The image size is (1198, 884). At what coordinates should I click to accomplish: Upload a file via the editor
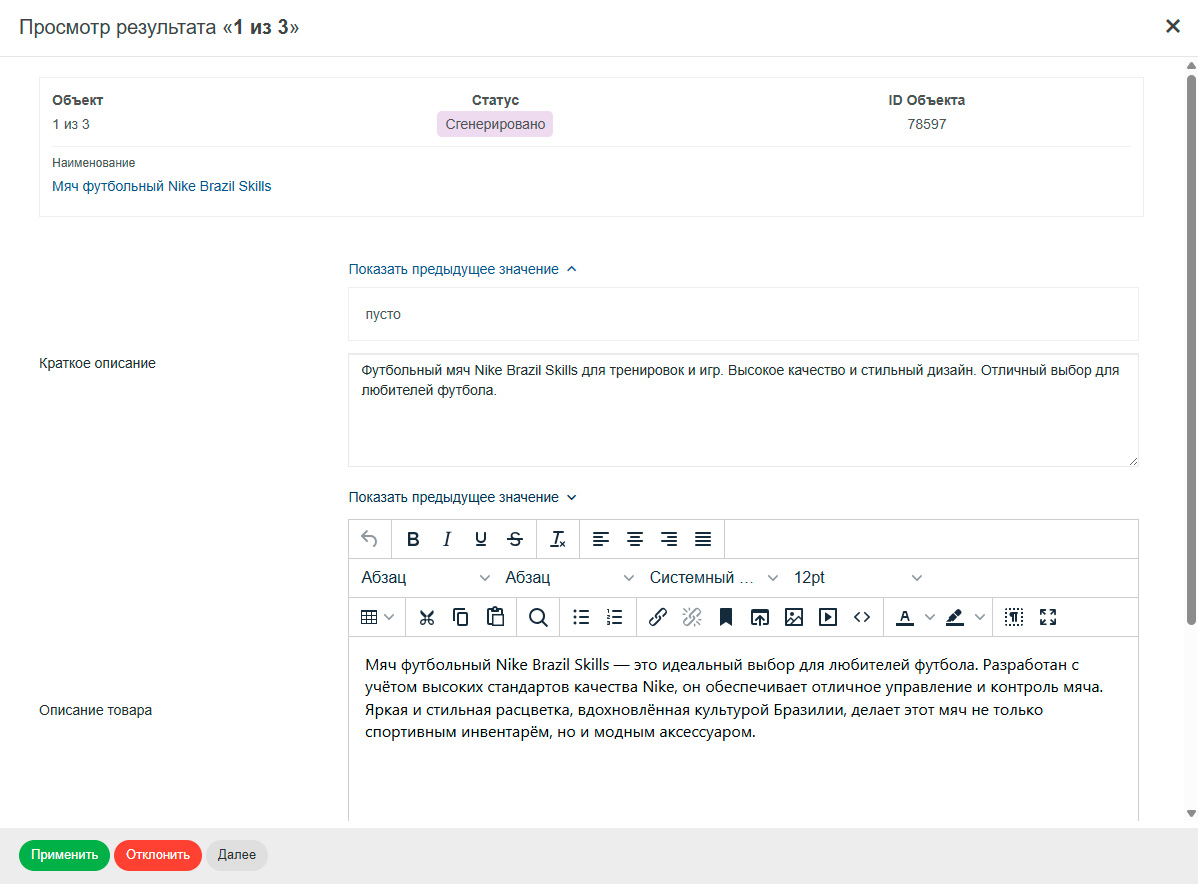(759, 617)
